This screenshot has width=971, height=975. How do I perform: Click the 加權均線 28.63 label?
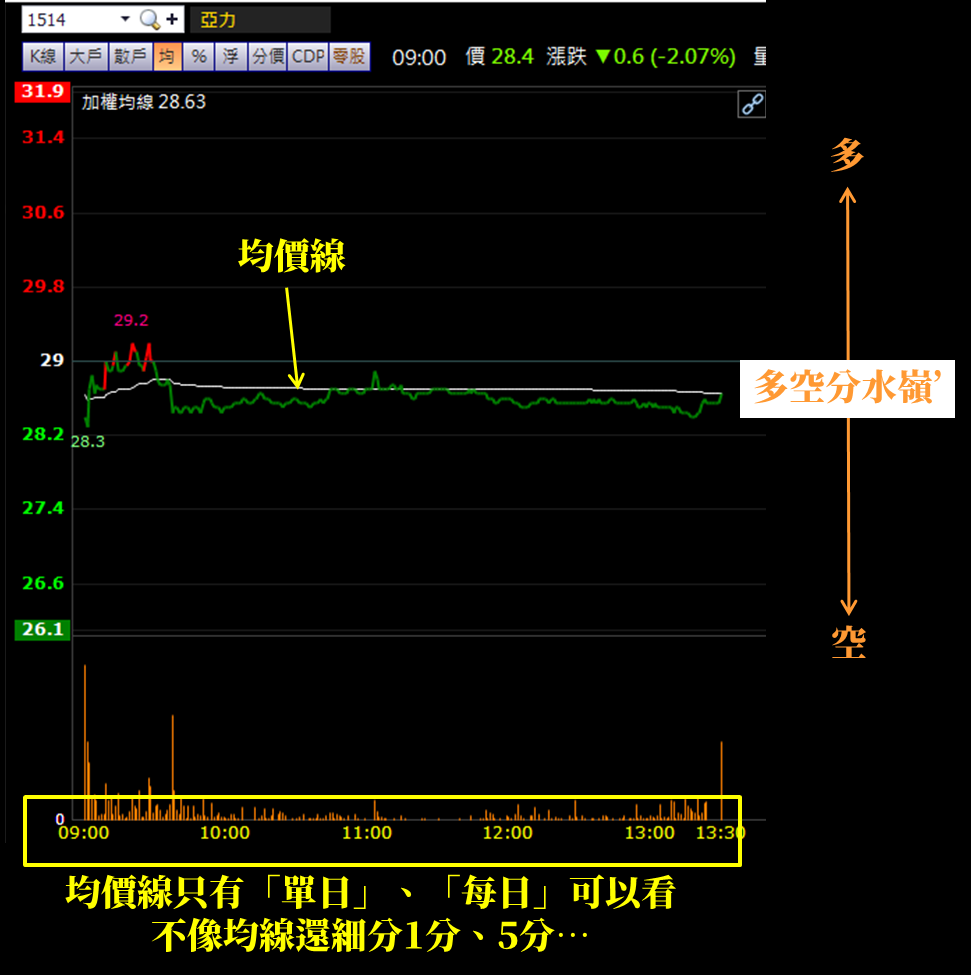pyautogui.click(x=144, y=102)
